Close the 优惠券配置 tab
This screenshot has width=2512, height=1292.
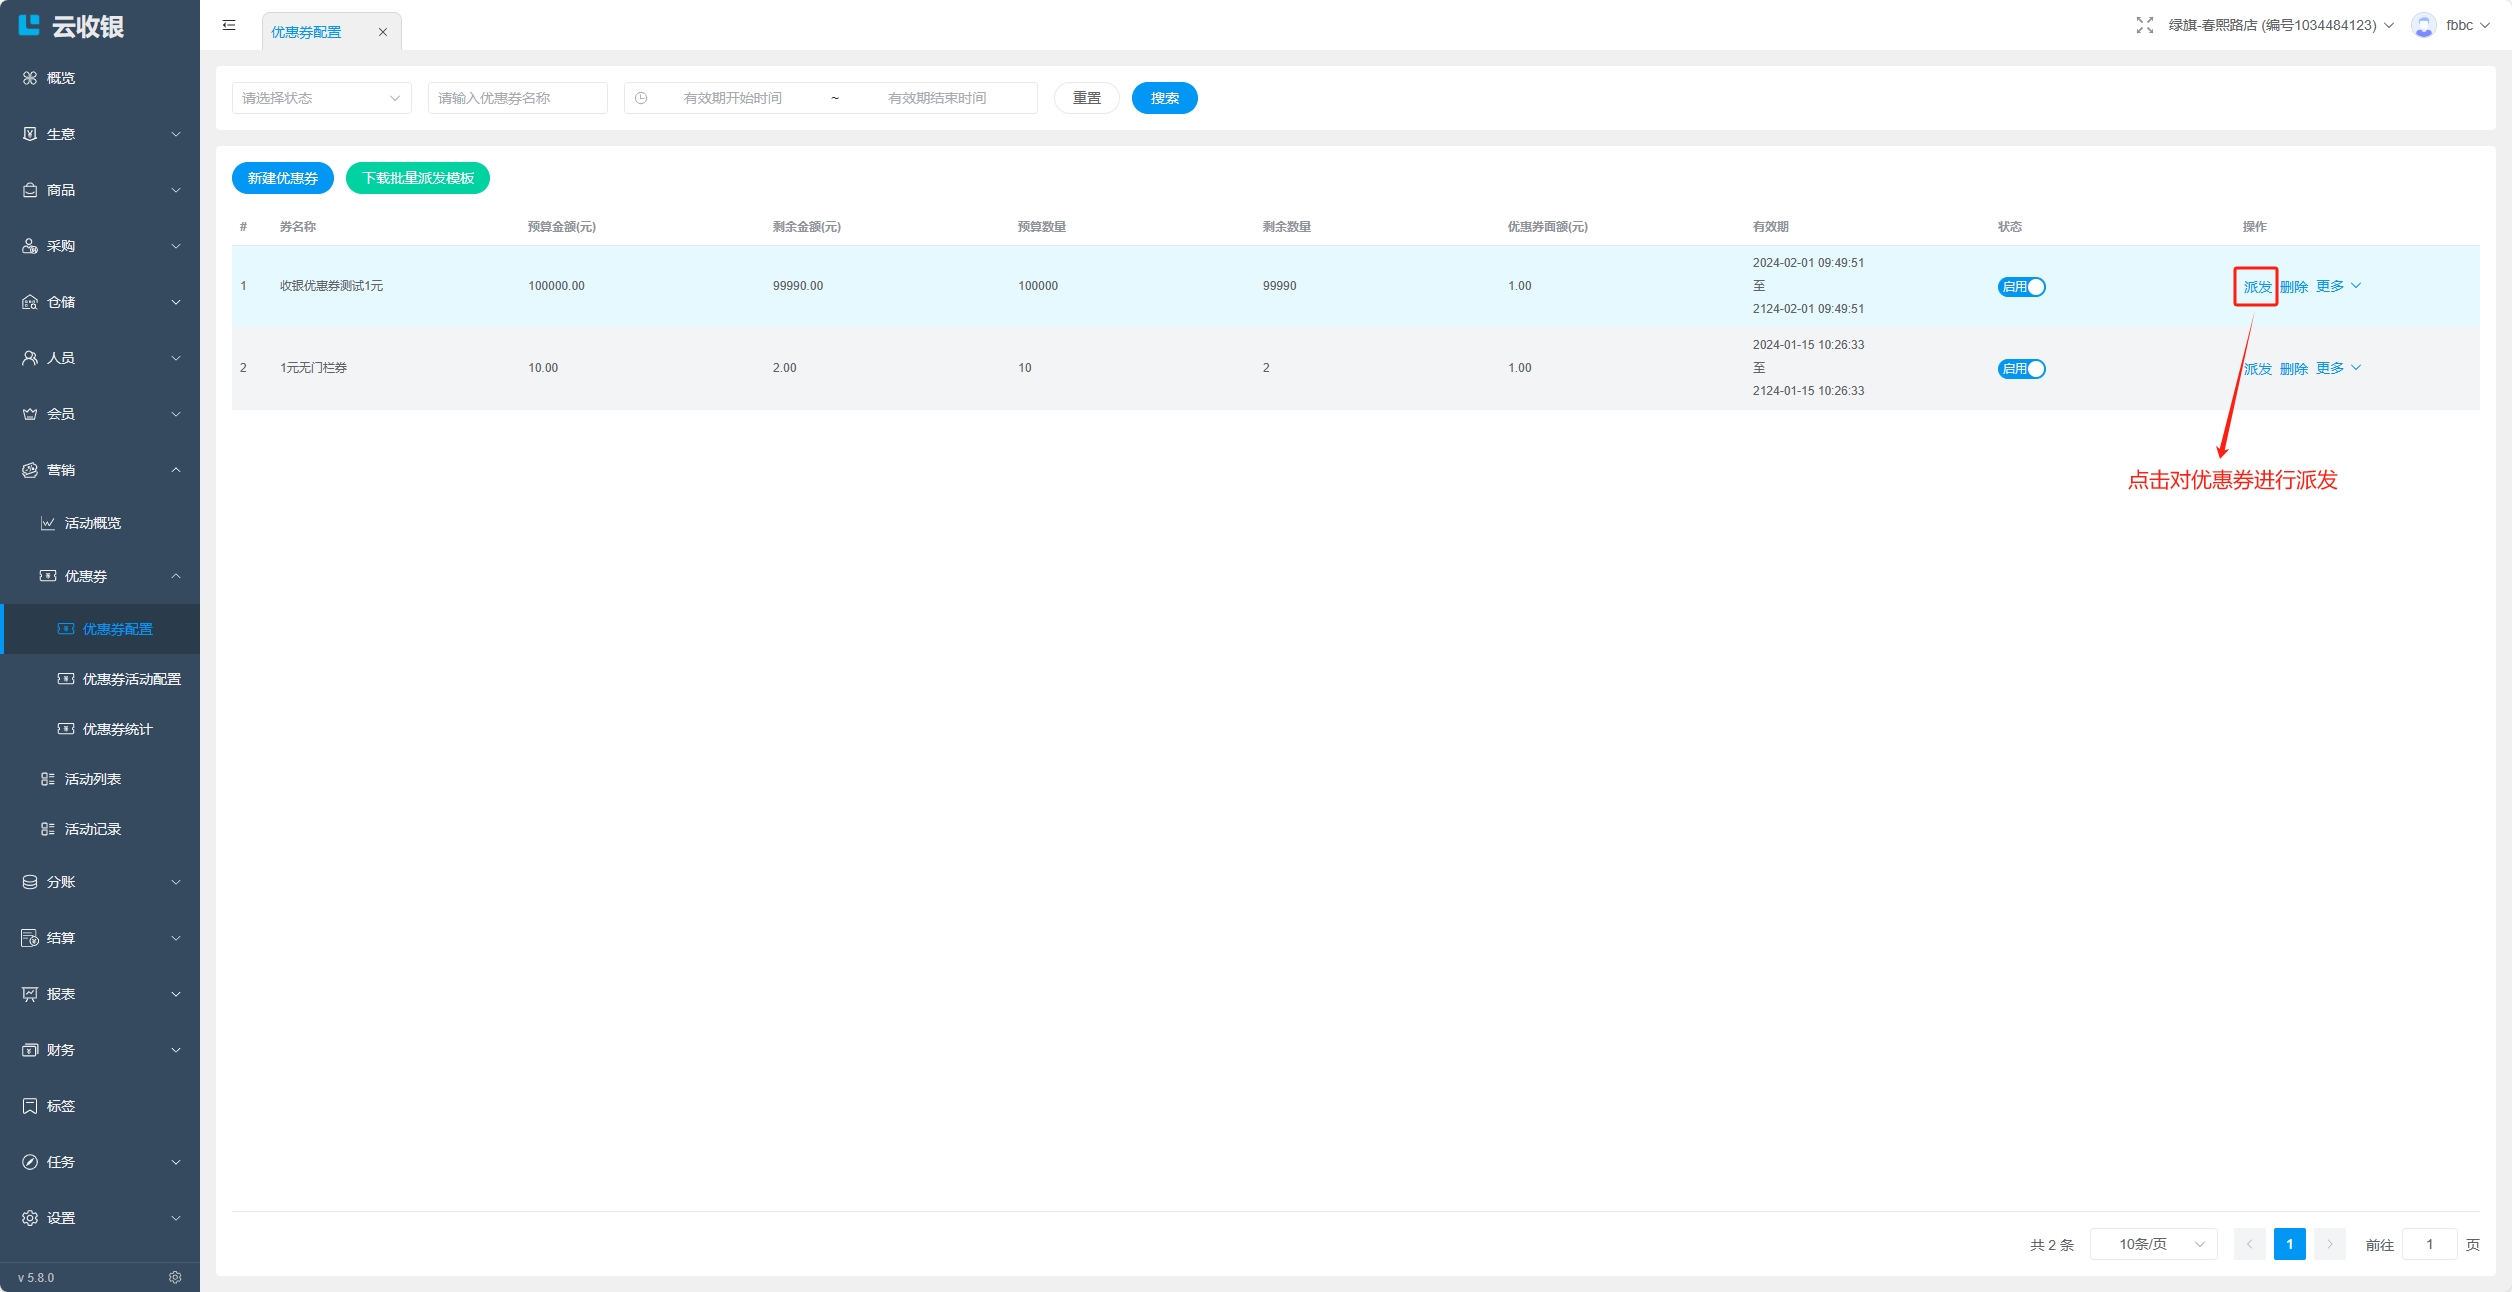pos(382,32)
